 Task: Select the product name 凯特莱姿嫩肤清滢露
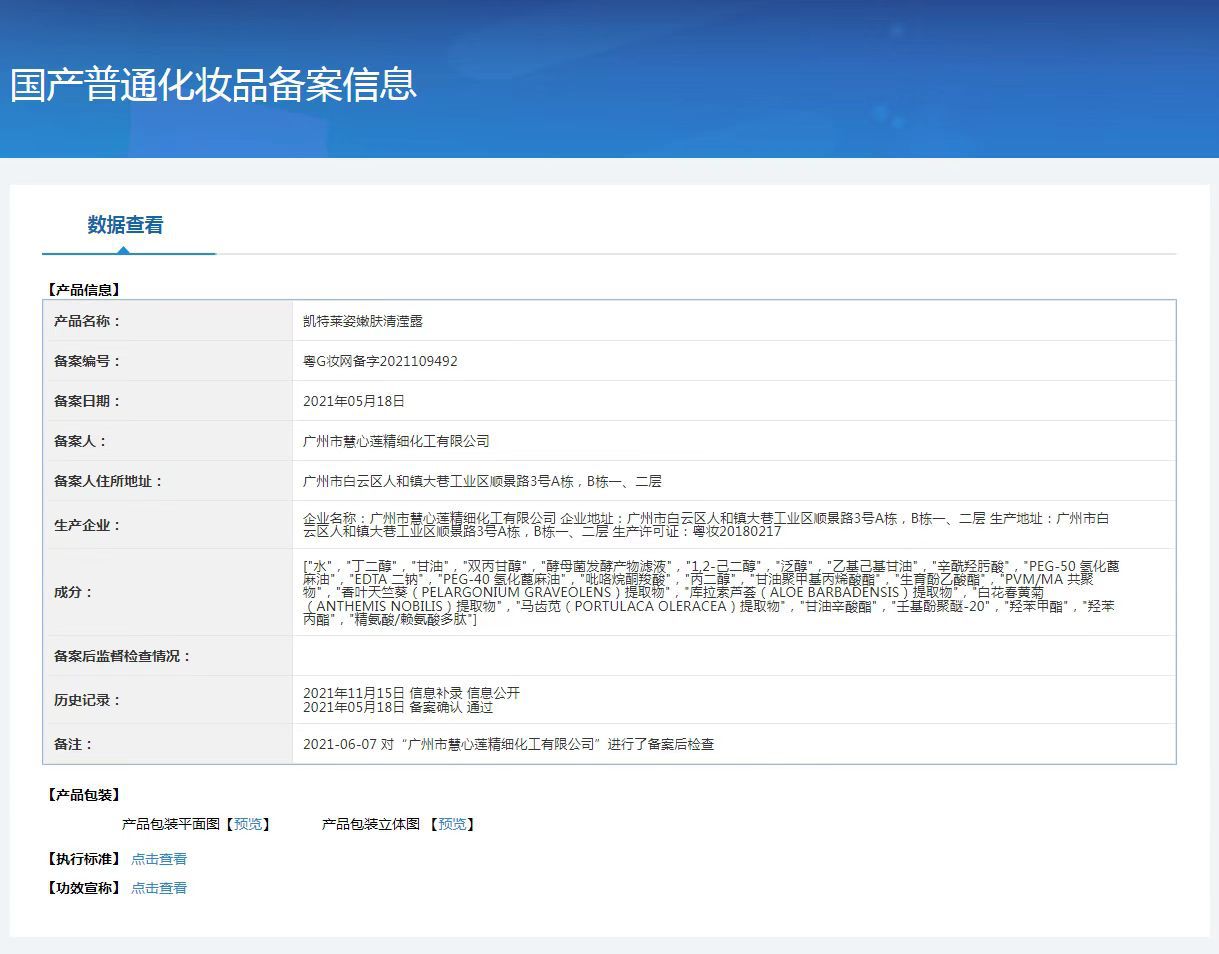click(x=363, y=321)
